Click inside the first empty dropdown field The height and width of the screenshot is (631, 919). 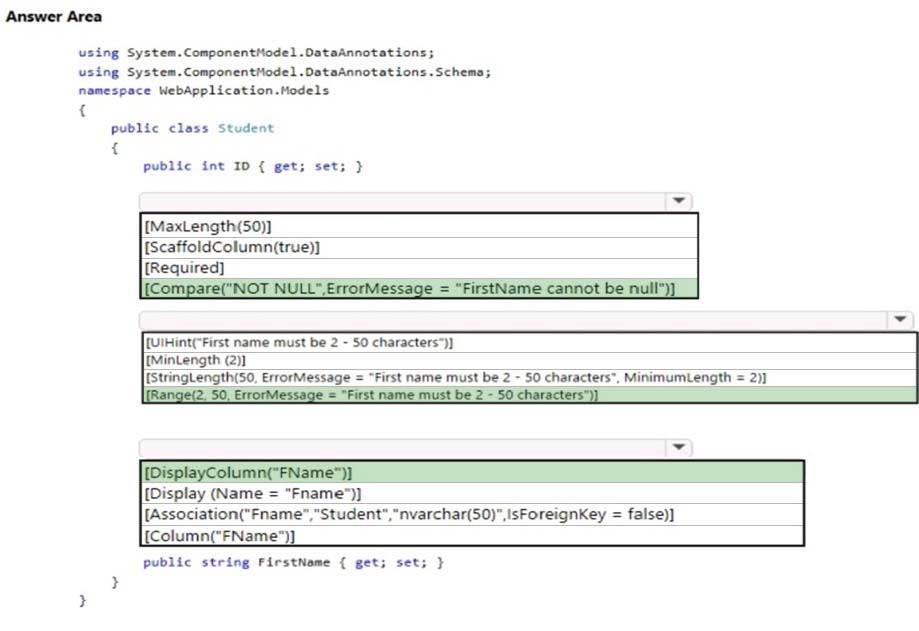[x=402, y=201]
